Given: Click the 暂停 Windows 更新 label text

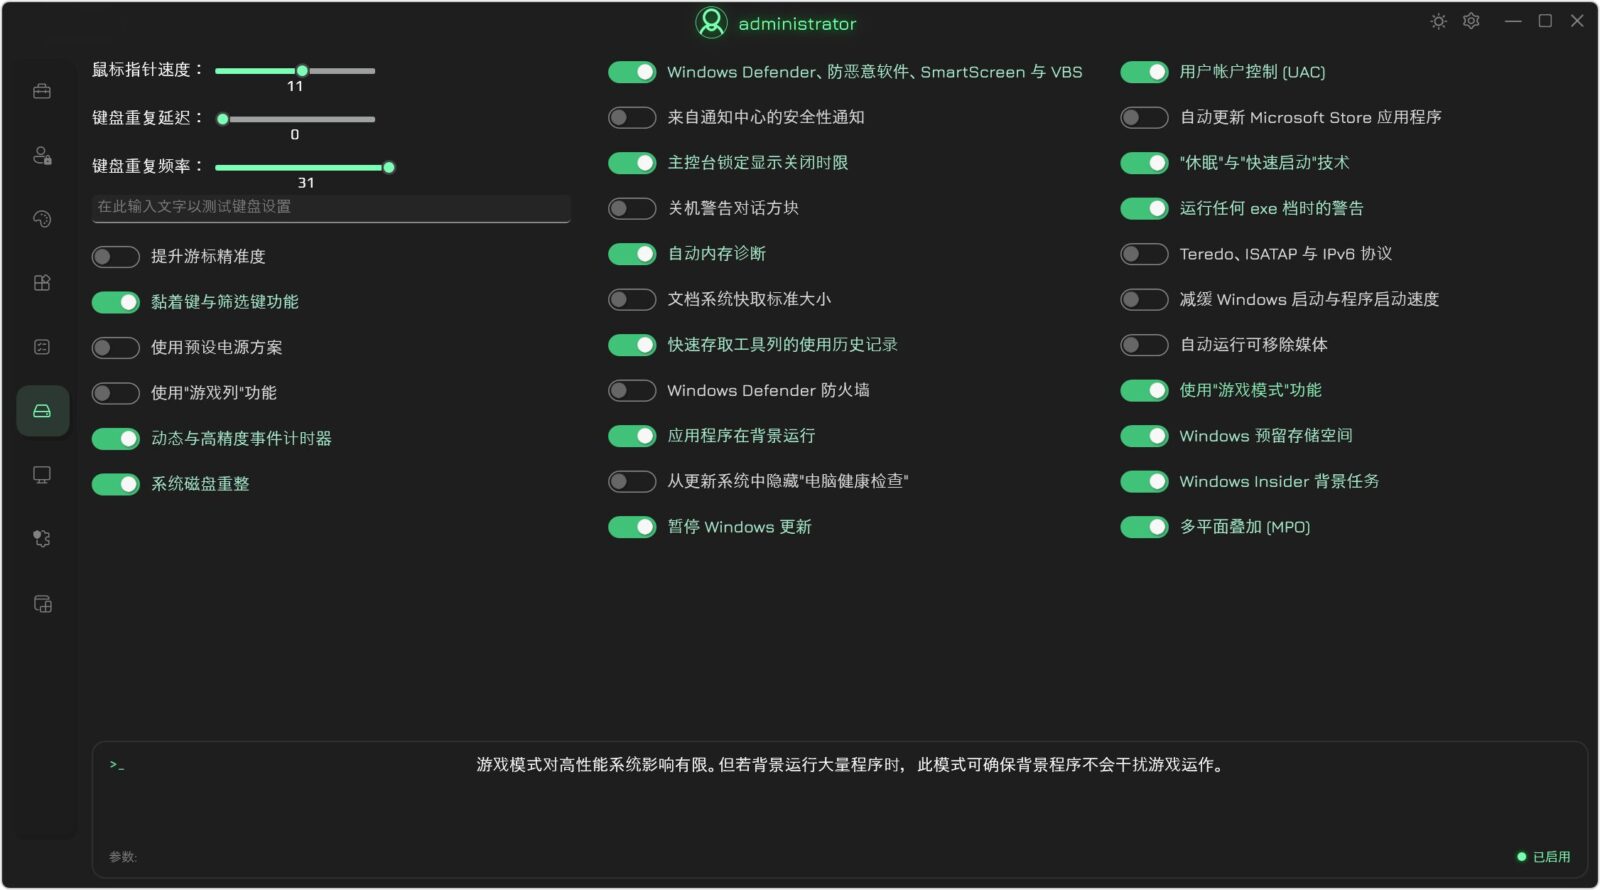Looking at the screenshot, I should click(739, 527).
